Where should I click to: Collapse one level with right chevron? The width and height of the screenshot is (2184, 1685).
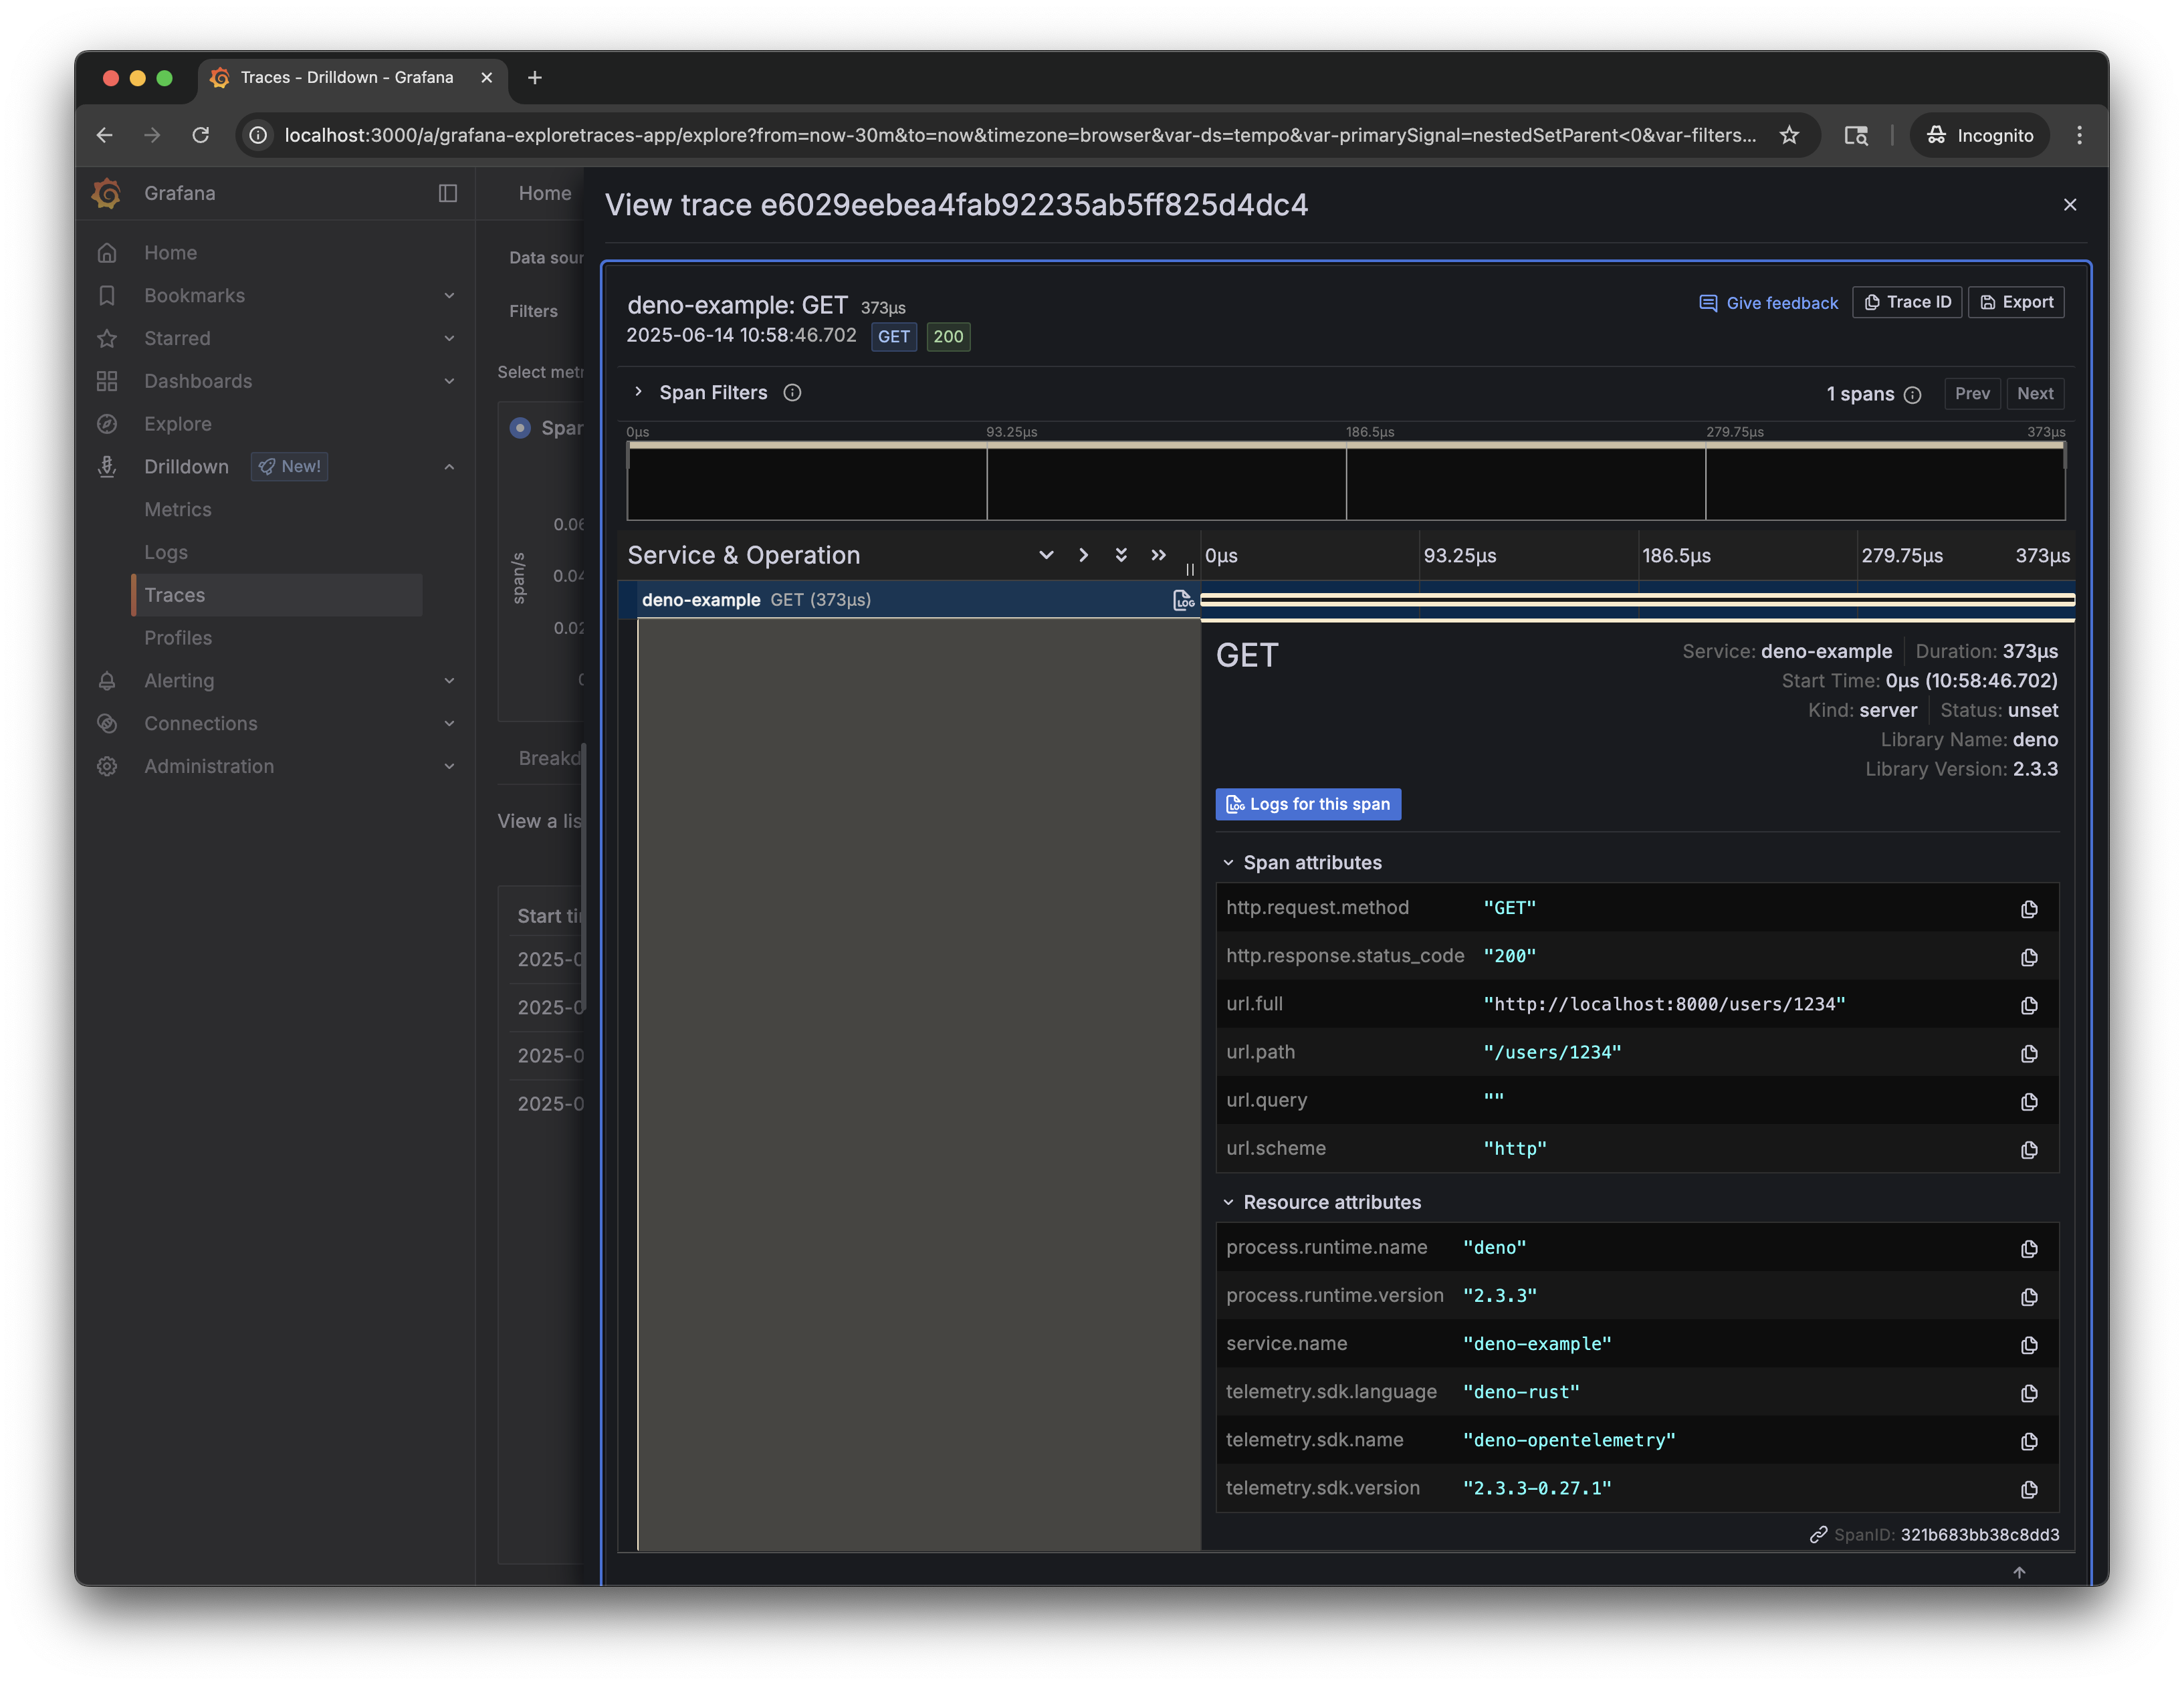[x=1083, y=555]
